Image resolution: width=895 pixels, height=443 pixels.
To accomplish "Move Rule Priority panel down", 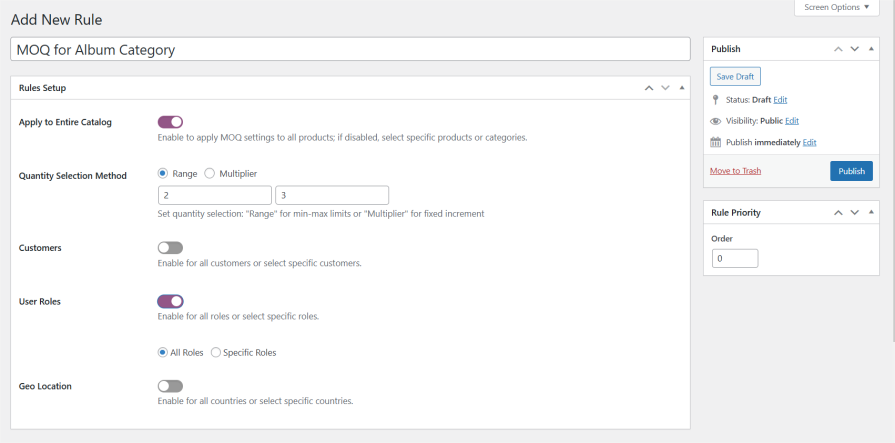I will click(855, 212).
